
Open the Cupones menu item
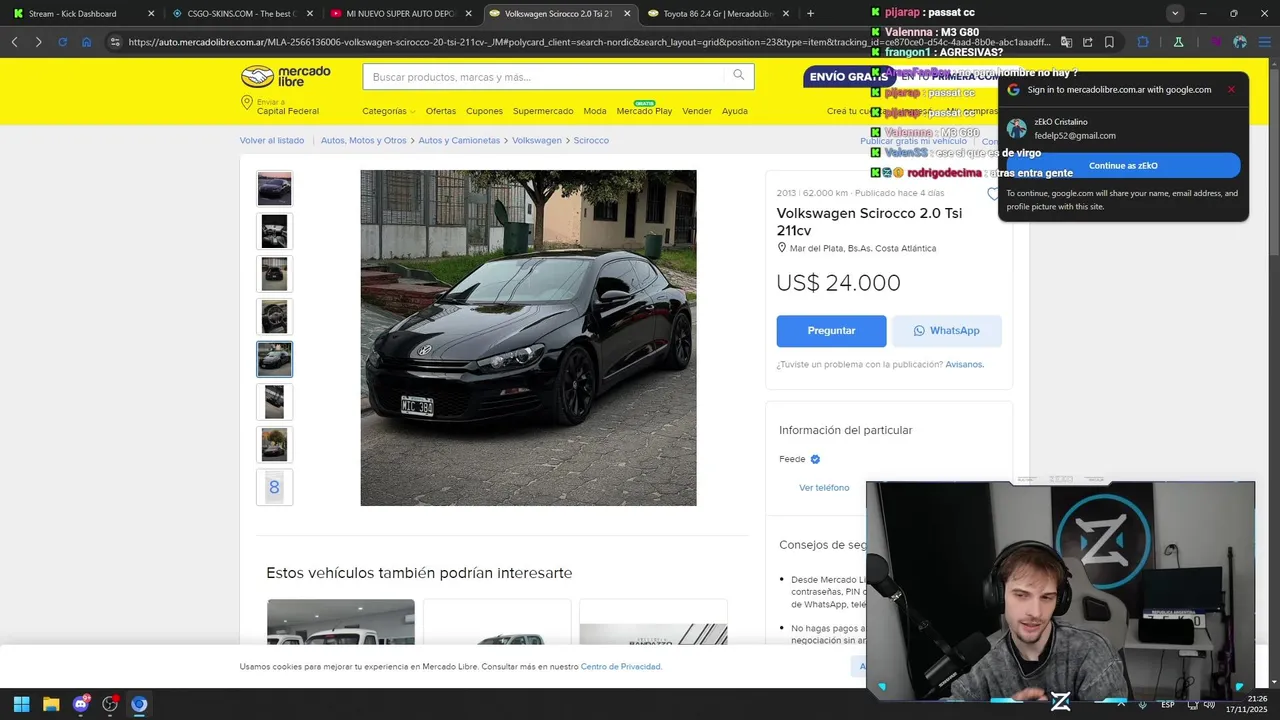pos(484,111)
